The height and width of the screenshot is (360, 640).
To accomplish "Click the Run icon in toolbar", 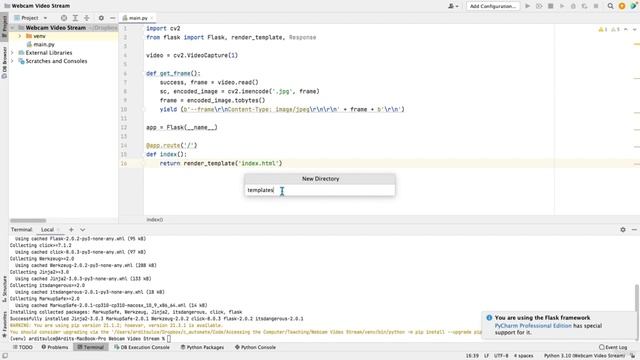I will 527,6.
